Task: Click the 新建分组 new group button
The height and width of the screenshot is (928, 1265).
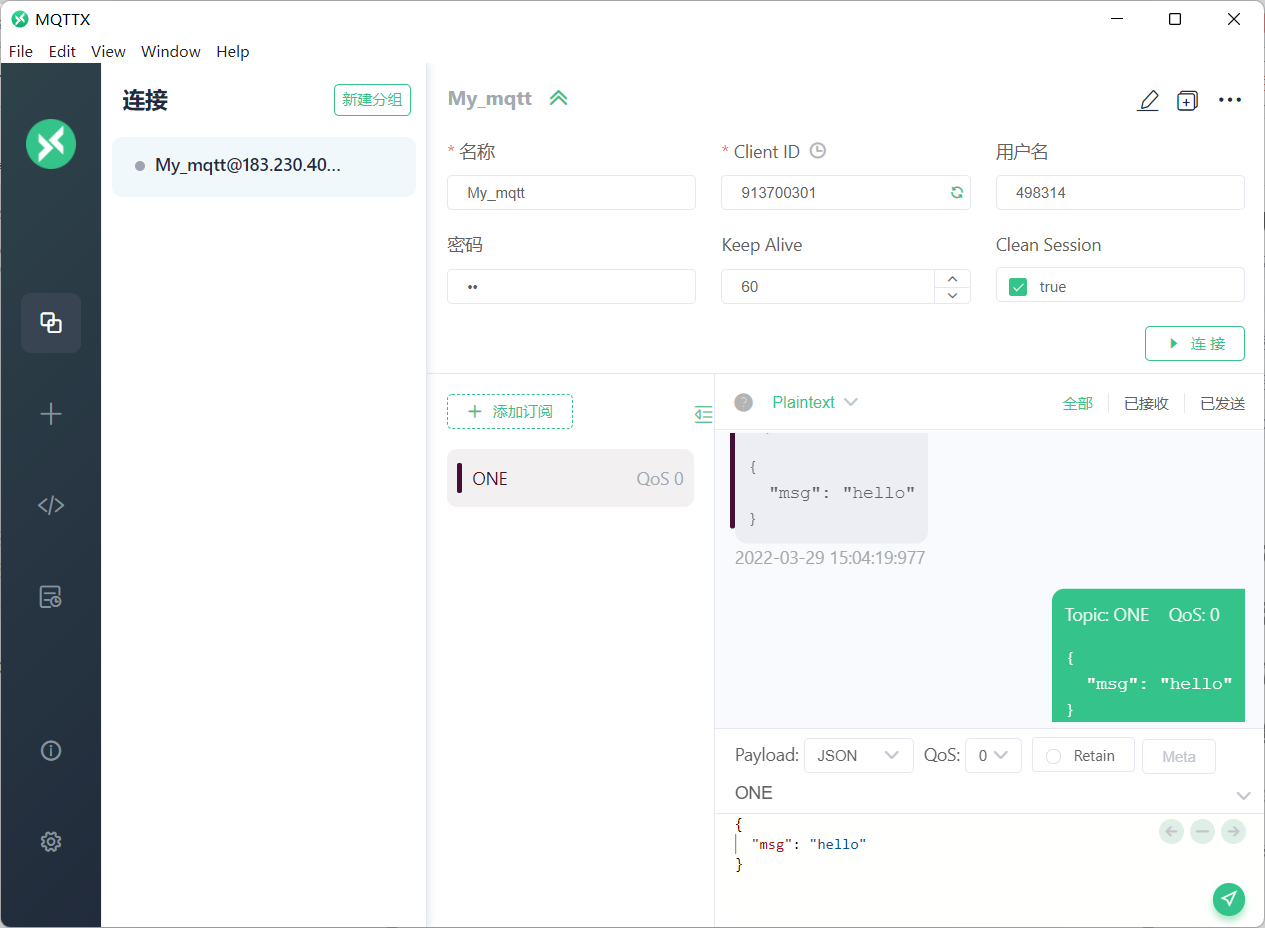Action: (372, 100)
